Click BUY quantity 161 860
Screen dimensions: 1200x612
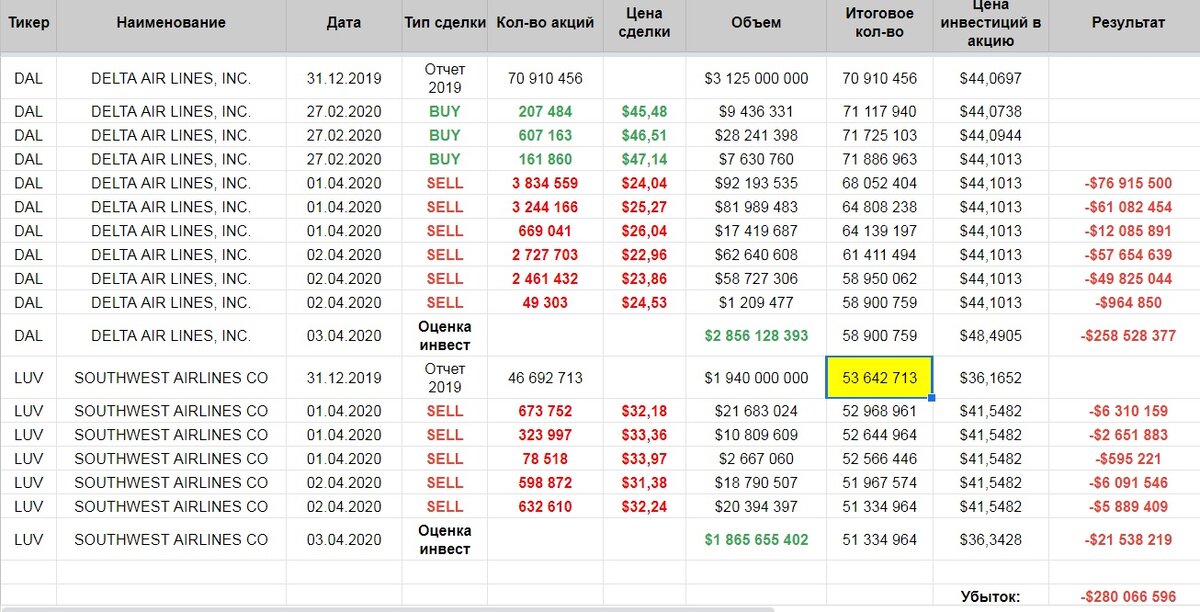(546, 159)
